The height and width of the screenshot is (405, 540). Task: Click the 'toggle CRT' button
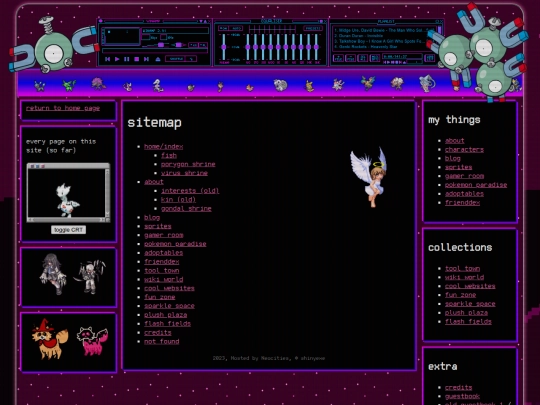[x=68, y=230]
